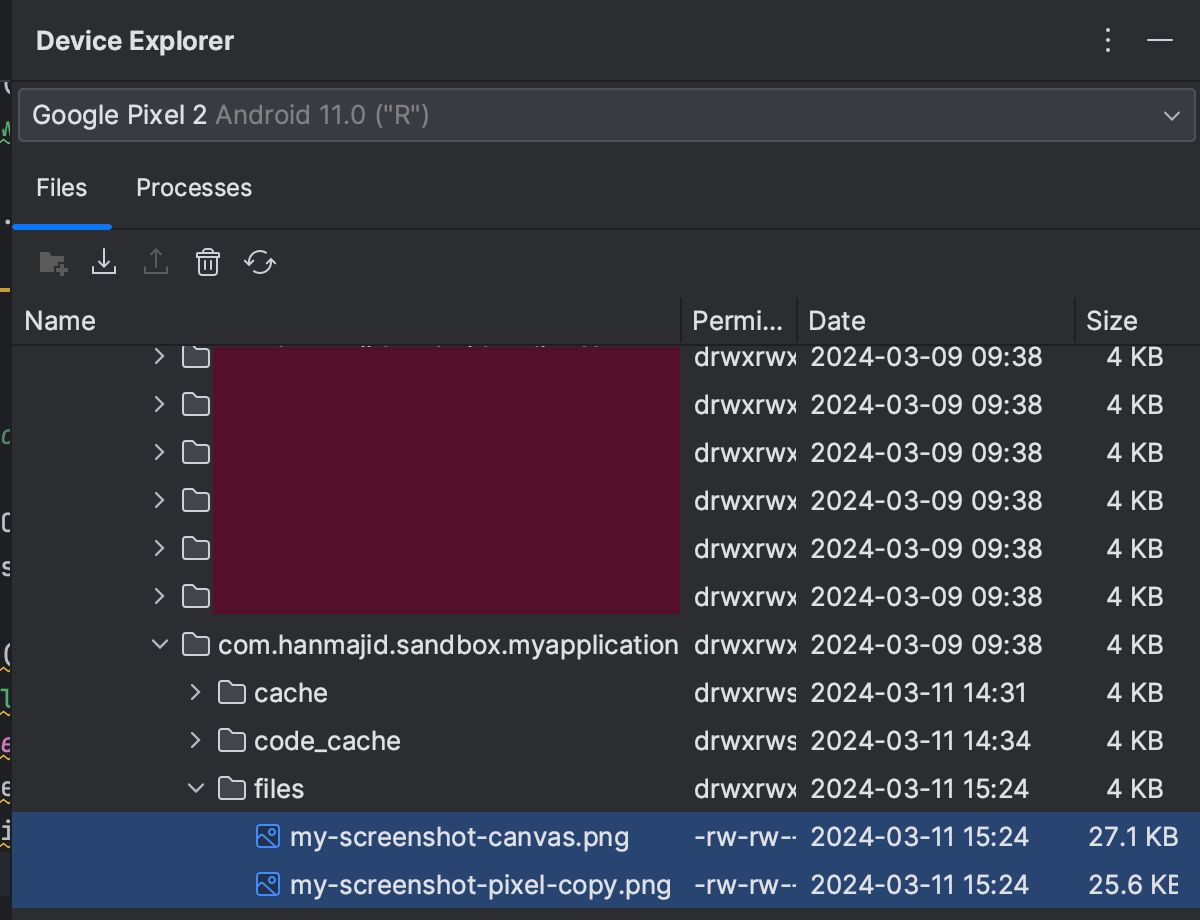Click the New Directory folder icon
The height and width of the screenshot is (920, 1200).
52,263
